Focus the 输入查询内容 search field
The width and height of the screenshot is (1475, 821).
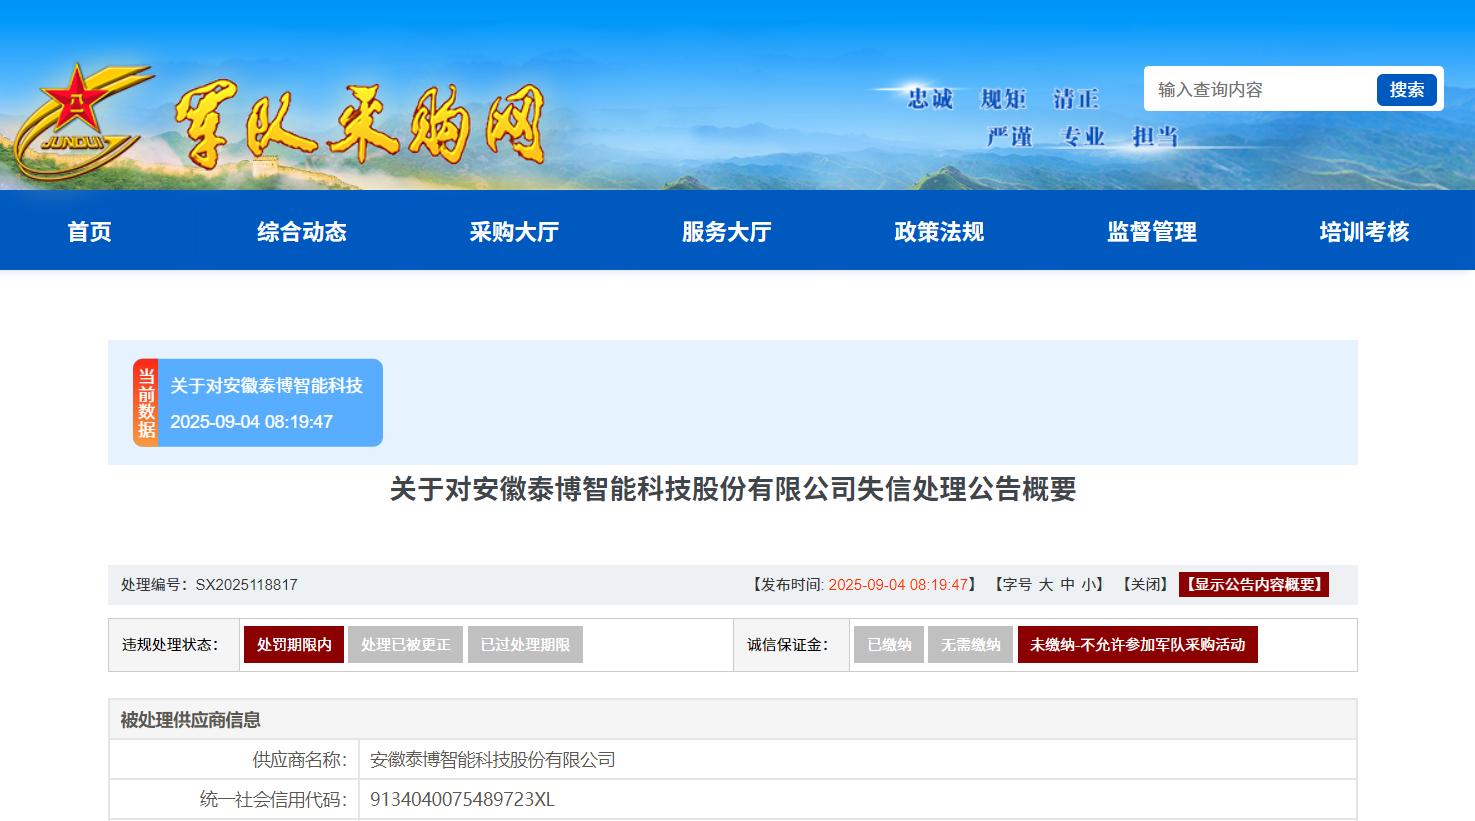(x=1262, y=90)
